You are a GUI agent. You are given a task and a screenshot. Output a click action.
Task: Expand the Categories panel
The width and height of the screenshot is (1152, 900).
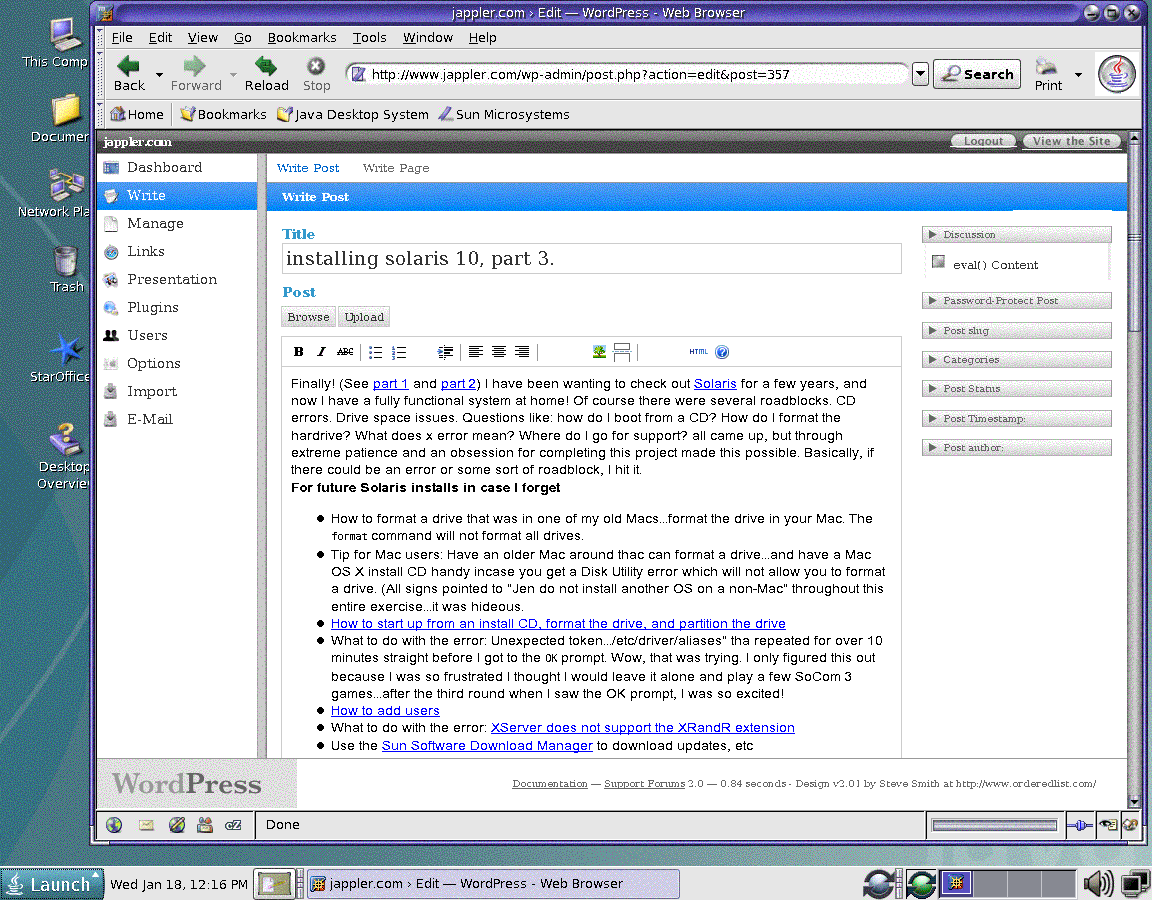pyautogui.click(x=1016, y=359)
